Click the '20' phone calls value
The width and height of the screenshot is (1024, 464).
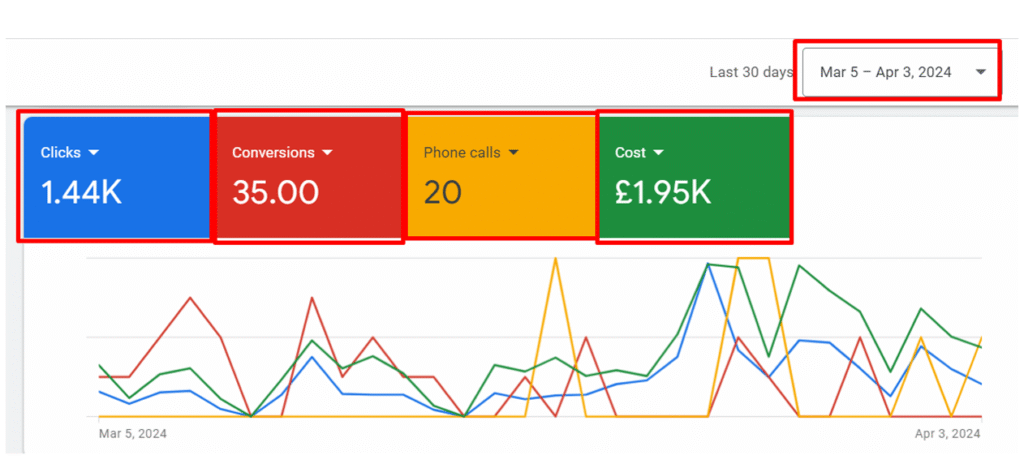pos(443,193)
